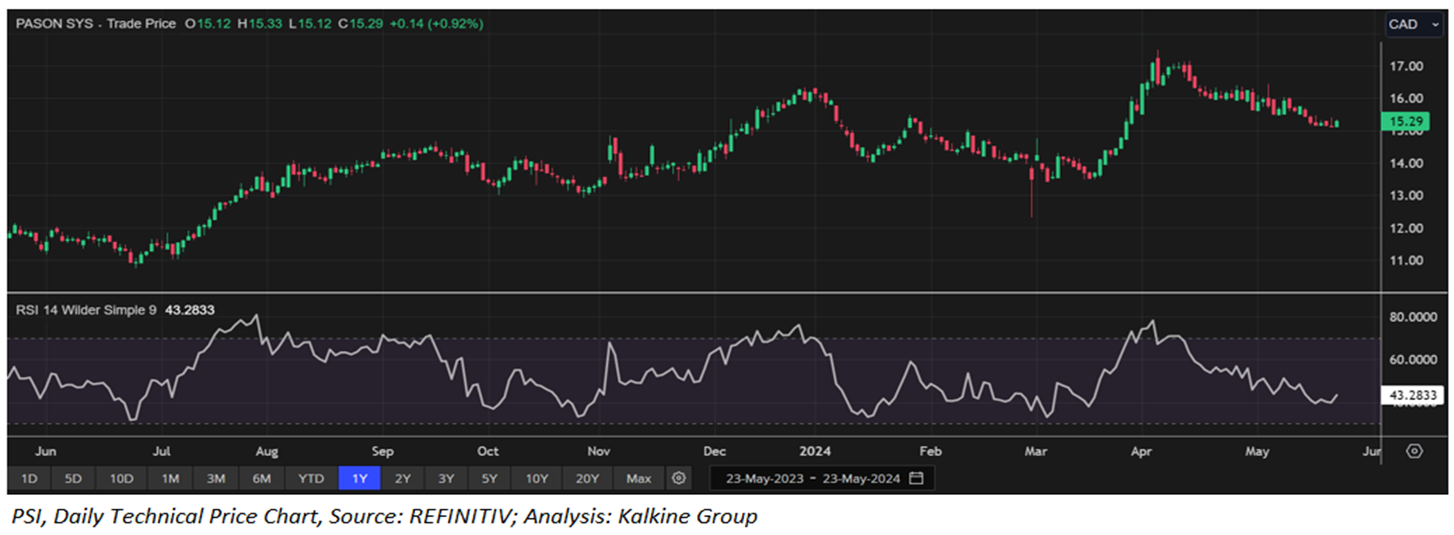The width and height of the screenshot is (1454, 535).
Task: Click the 80.0000 RSI axis label
Action: click(x=1413, y=317)
